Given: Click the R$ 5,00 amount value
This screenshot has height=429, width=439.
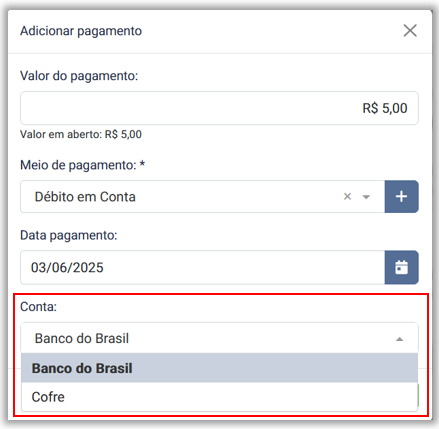Looking at the screenshot, I should click(x=385, y=108).
